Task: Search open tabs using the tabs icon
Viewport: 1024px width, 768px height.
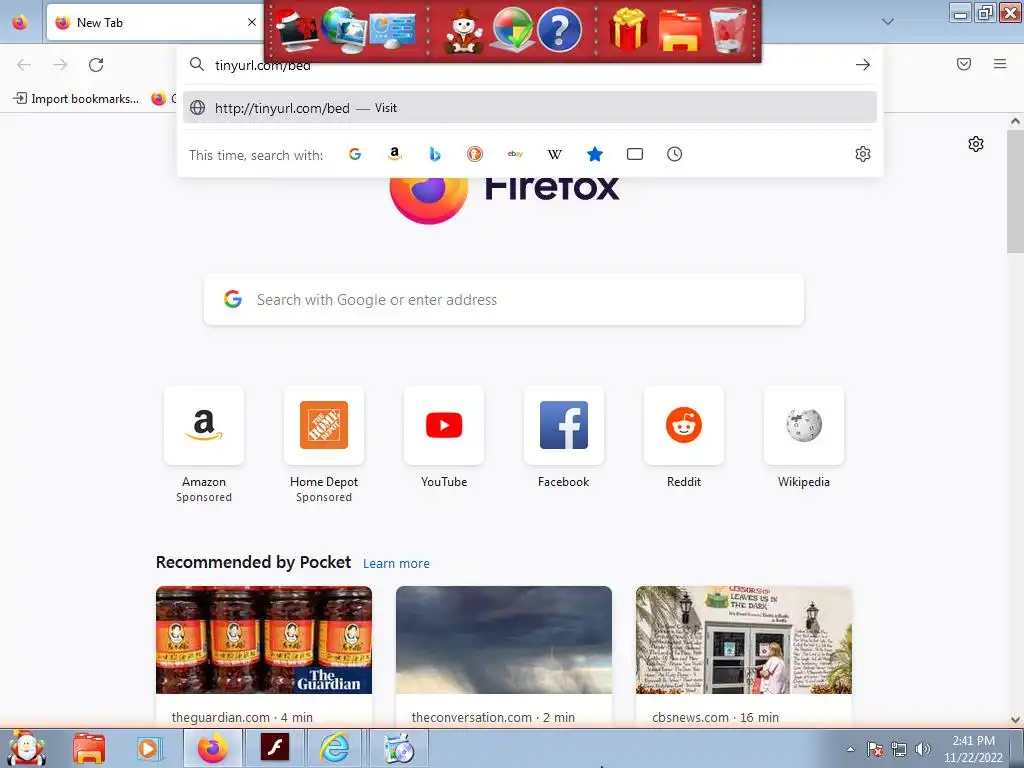Action: pyautogui.click(x=635, y=154)
